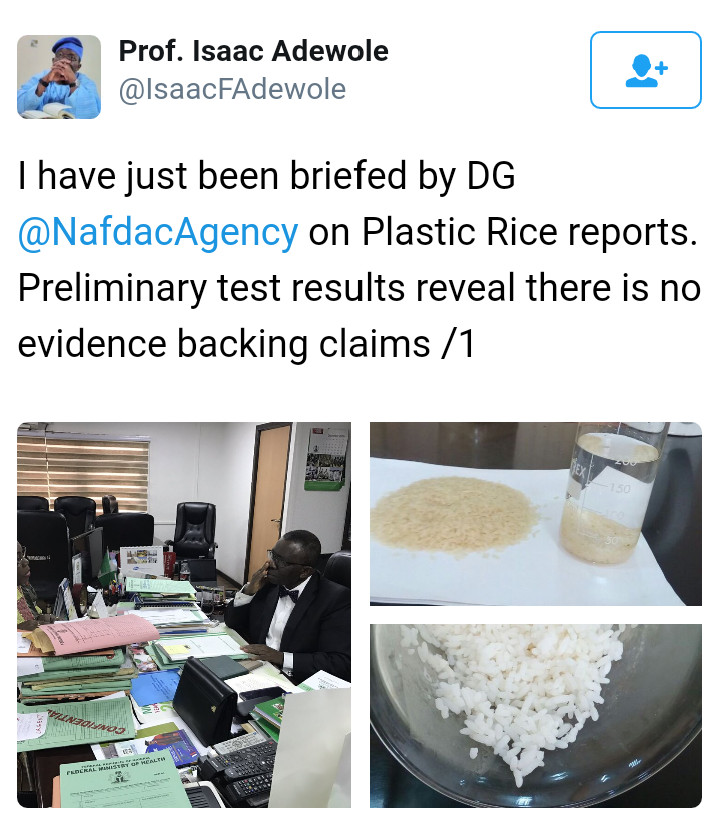Screen dimensions: 719x817
Task: Open the @NafdacAgency mention link
Action: pos(158,231)
